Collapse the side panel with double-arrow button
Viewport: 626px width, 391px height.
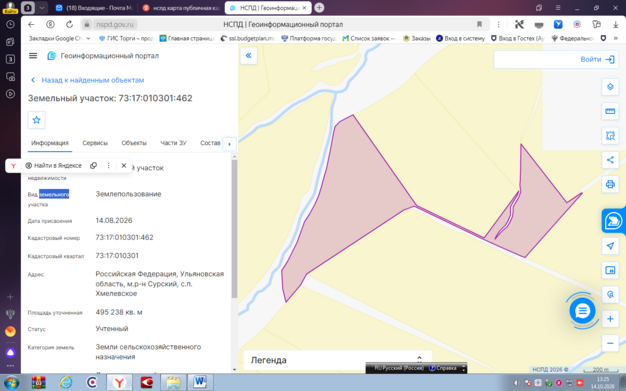(x=248, y=56)
